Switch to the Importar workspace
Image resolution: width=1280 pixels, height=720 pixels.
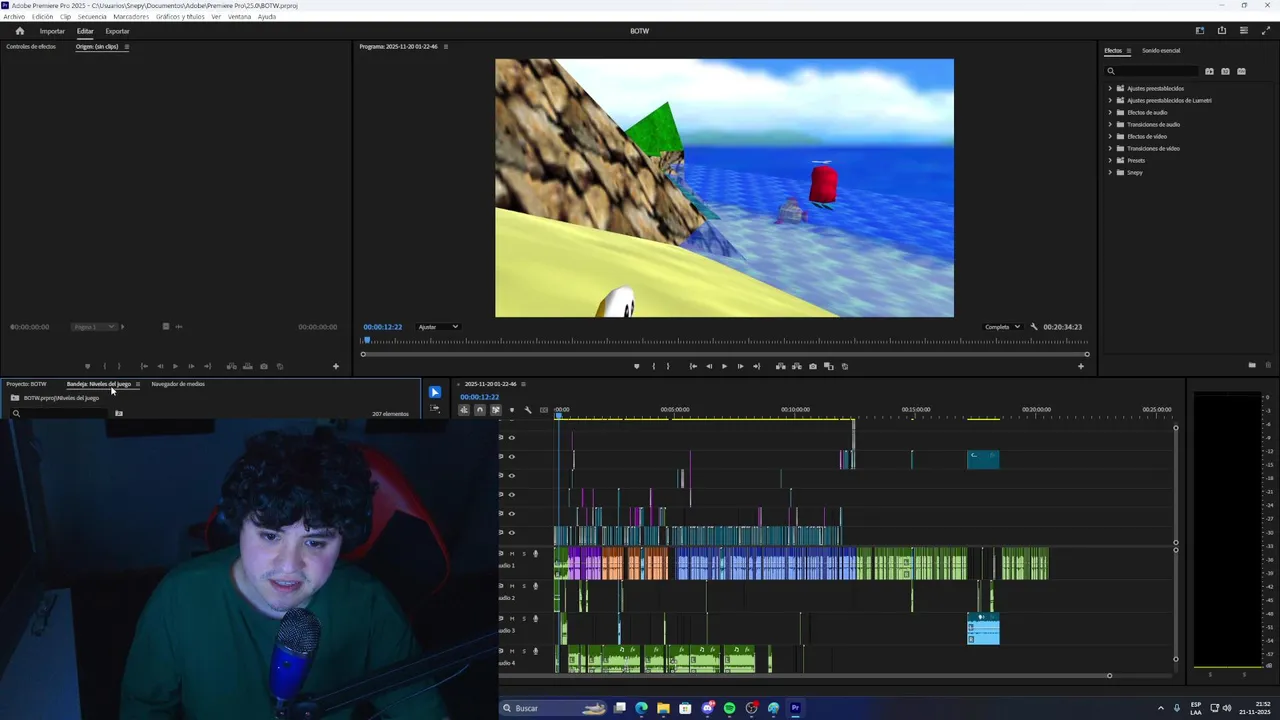tap(52, 31)
